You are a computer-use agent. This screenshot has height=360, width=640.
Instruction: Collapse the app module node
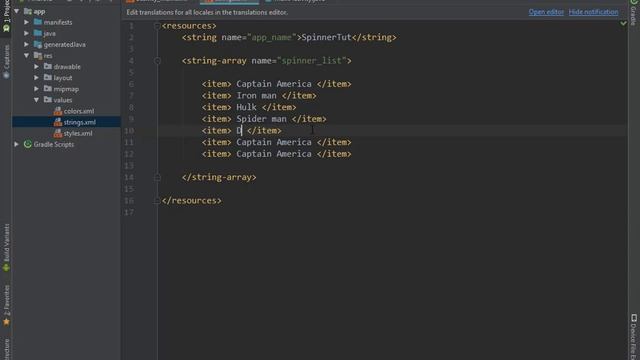pyautogui.click(x=17, y=11)
